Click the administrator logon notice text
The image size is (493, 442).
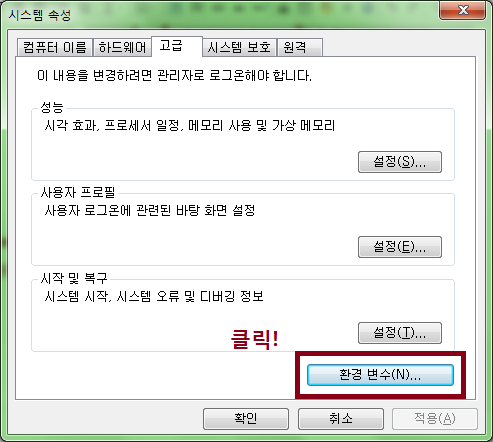(x=174, y=76)
